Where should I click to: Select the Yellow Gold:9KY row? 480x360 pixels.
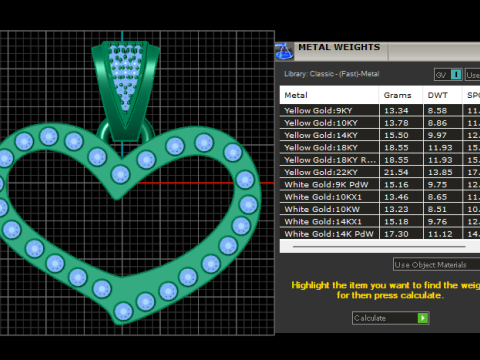(380, 110)
